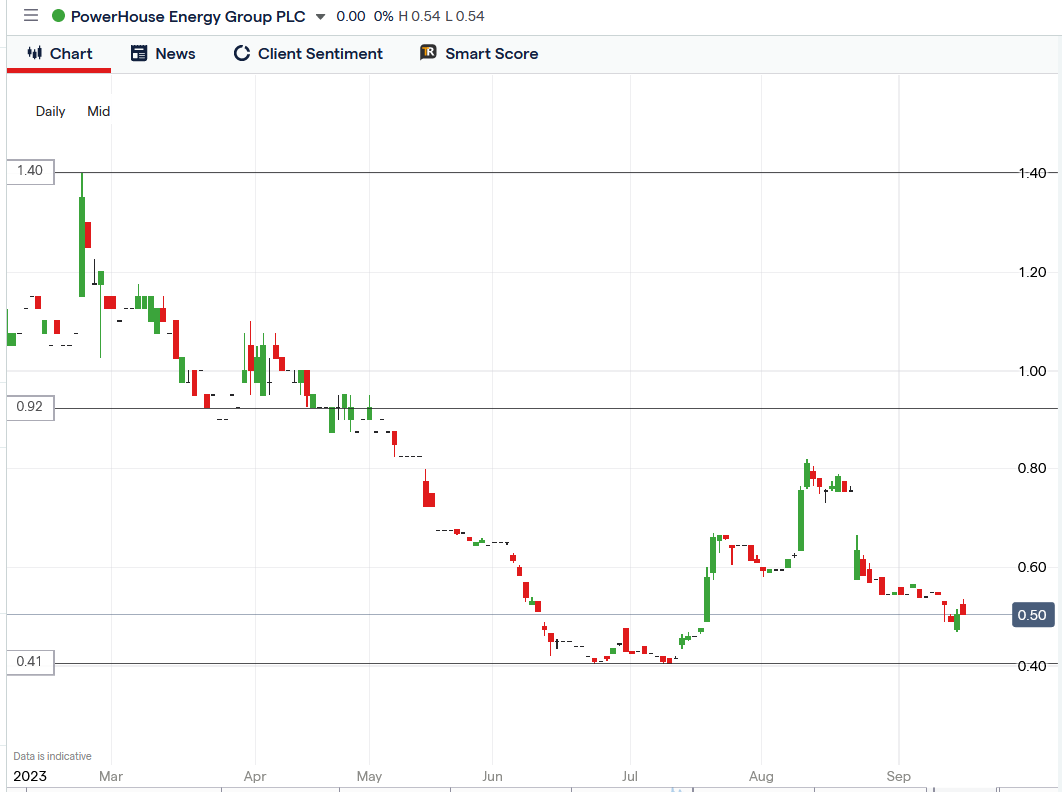Click the 0.60 price axis label
The image size is (1062, 792).
pyautogui.click(x=1032, y=567)
